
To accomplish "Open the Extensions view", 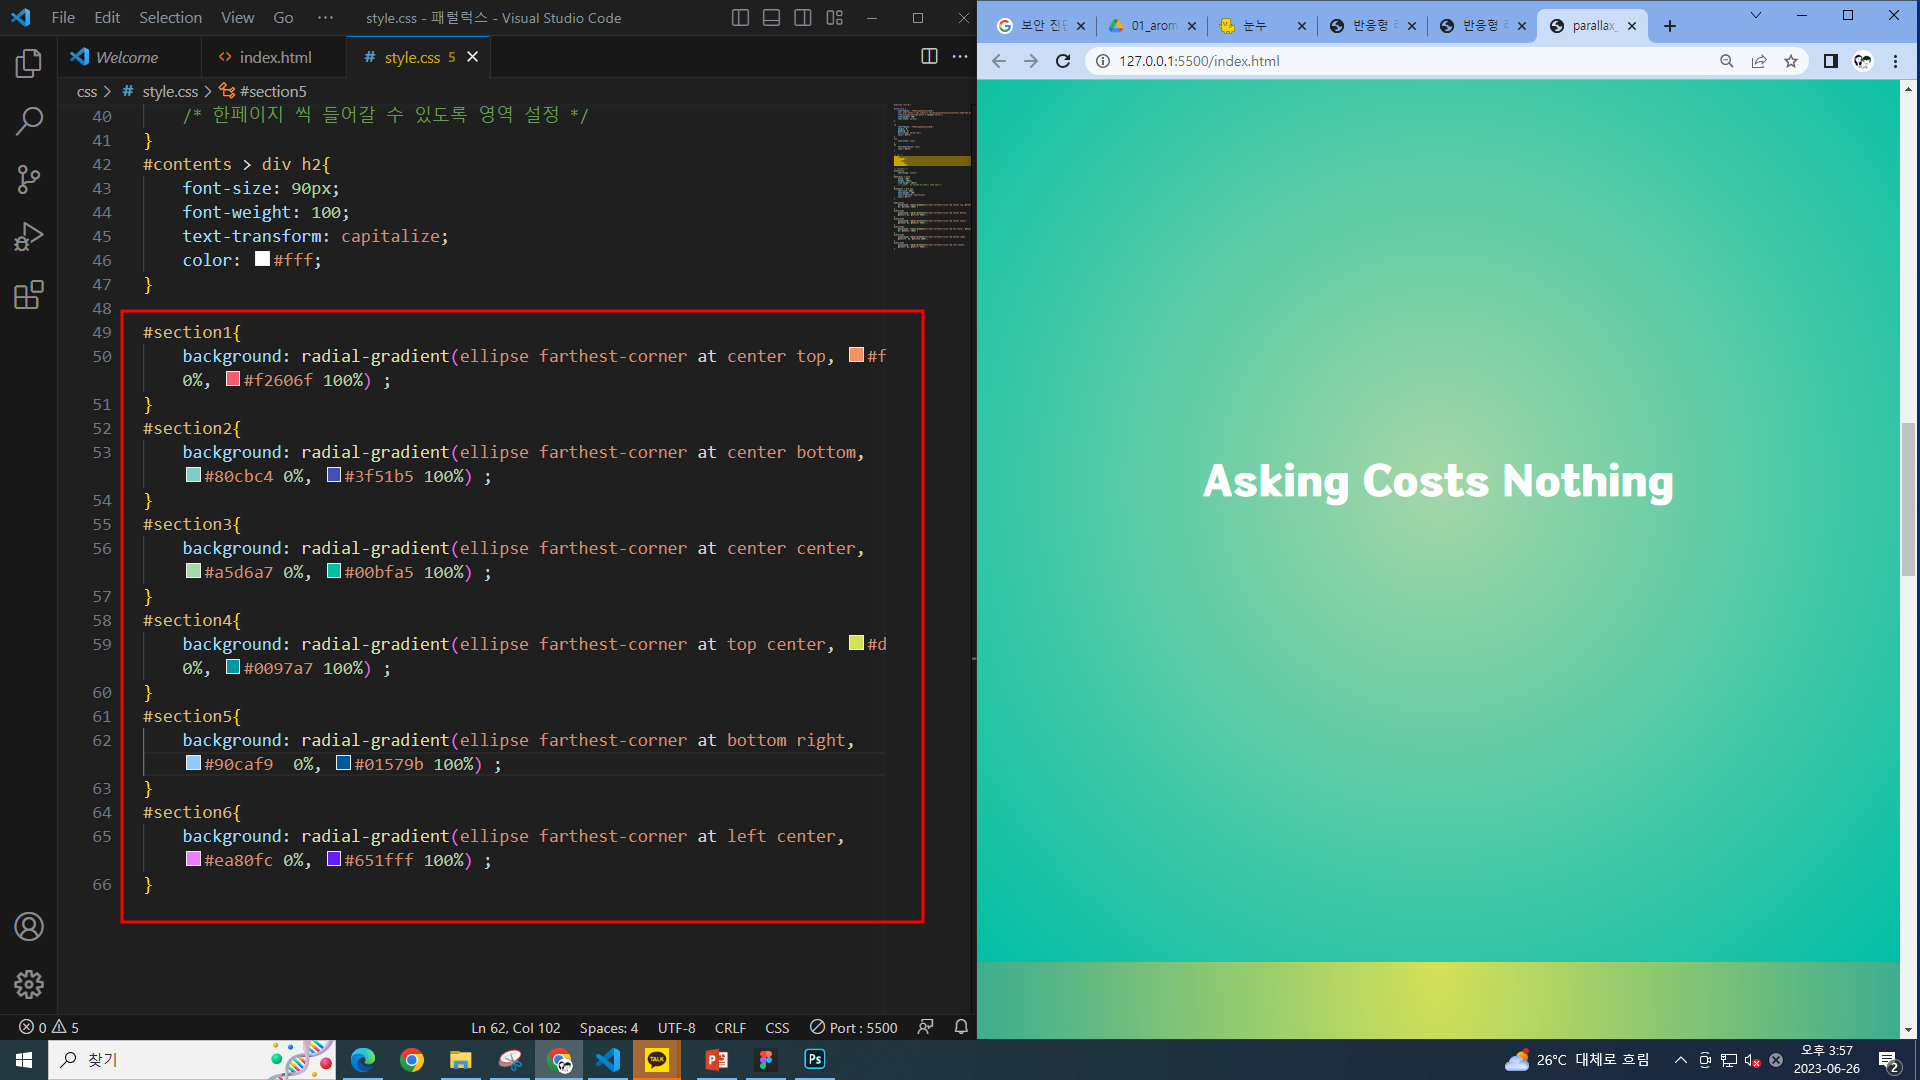I will pos(29,295).
